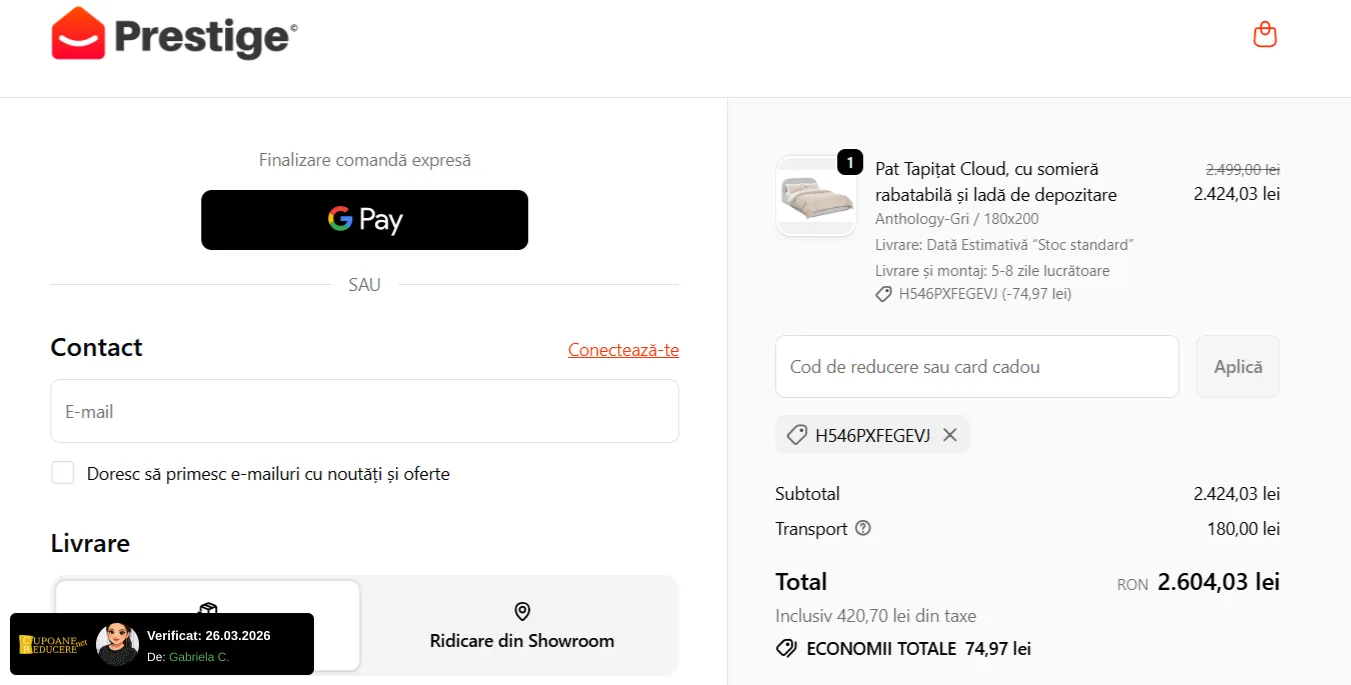The width and height of the screenshot is (1351, 685).
Task: Click the delivery box icon under Livrare
Action: (x=208, y=609)
